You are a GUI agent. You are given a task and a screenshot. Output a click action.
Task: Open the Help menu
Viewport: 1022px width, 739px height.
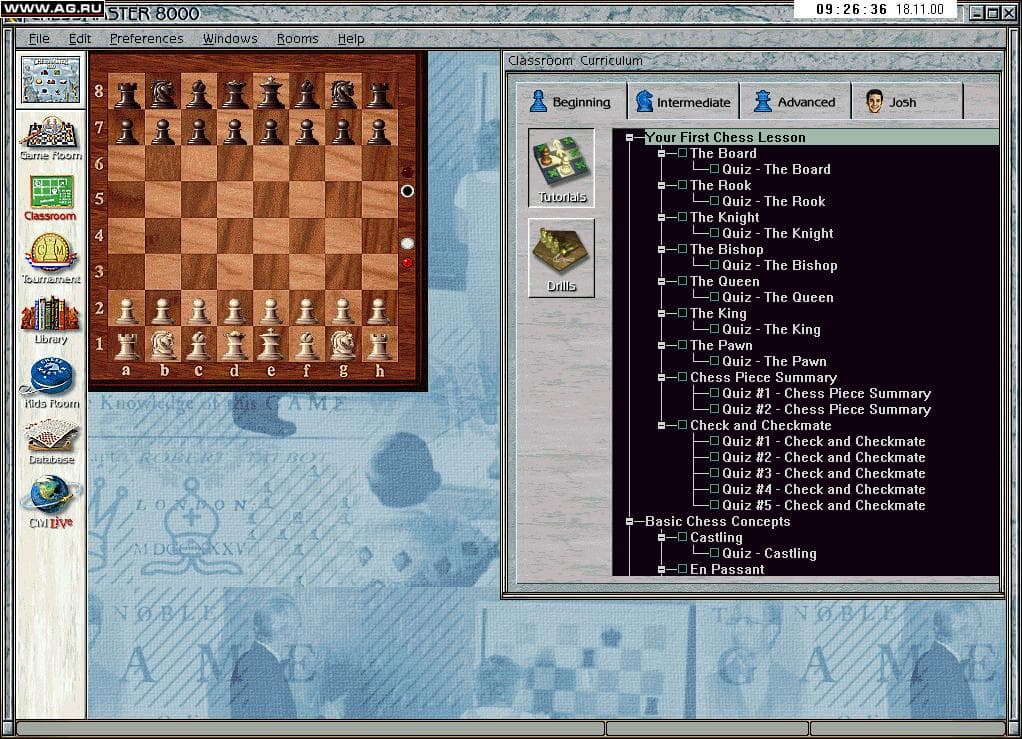coord(351,38)
